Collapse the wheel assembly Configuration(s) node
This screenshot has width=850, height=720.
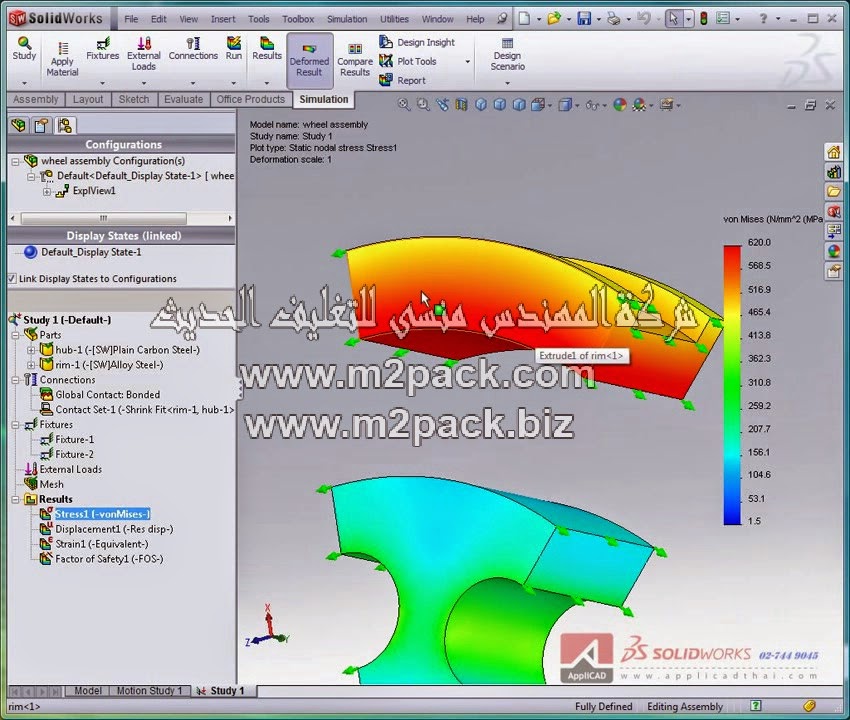tap(16, 161)
